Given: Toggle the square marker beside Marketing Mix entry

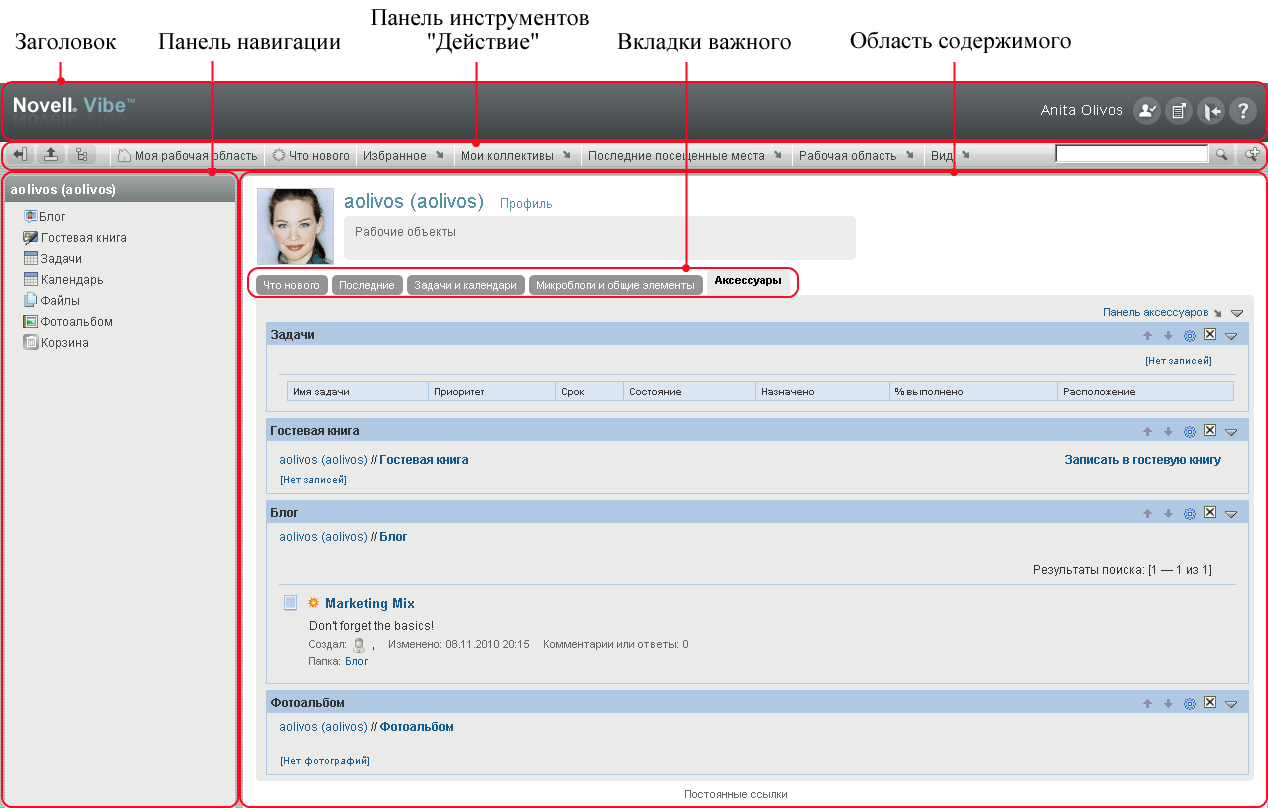Looking at the screenshot, I should [290, 603].
